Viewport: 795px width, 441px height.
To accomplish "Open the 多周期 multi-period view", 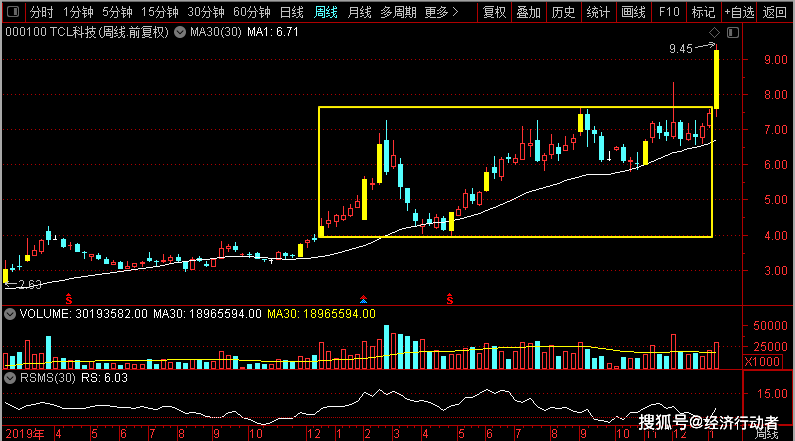I will pos(398,12).
